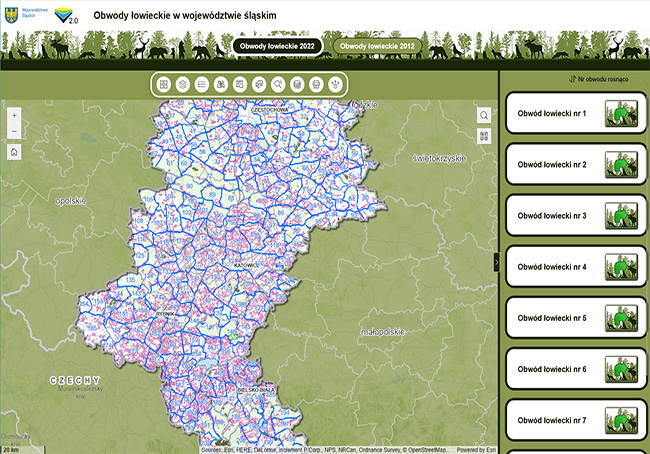Change sorting 'Nr obwodu rosnąco'
The height and width of the screenshot is (454, 650).
click(598, 79)
